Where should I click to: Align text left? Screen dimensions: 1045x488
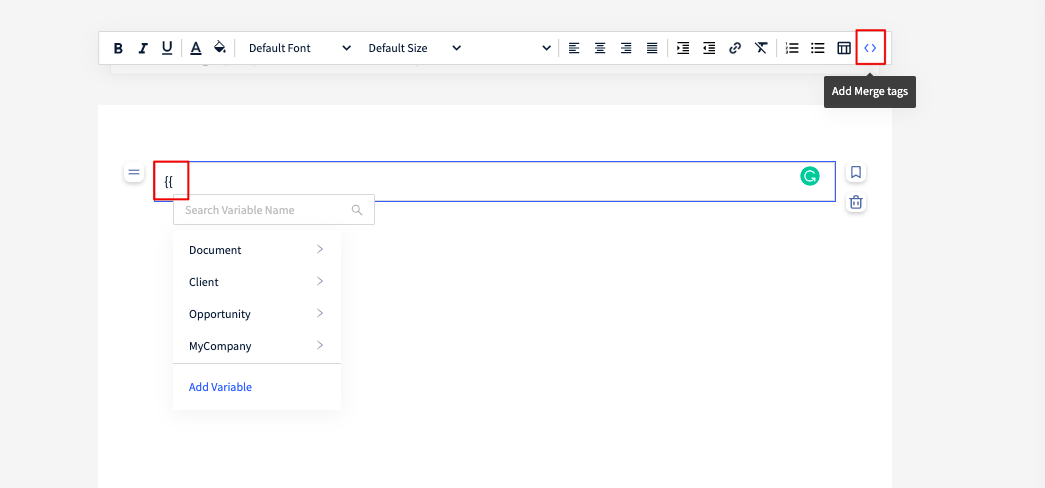point(574,48)
